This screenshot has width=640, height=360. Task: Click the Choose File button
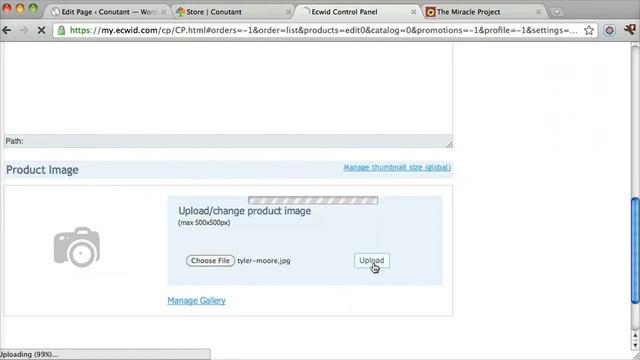[x=210, y=260]
